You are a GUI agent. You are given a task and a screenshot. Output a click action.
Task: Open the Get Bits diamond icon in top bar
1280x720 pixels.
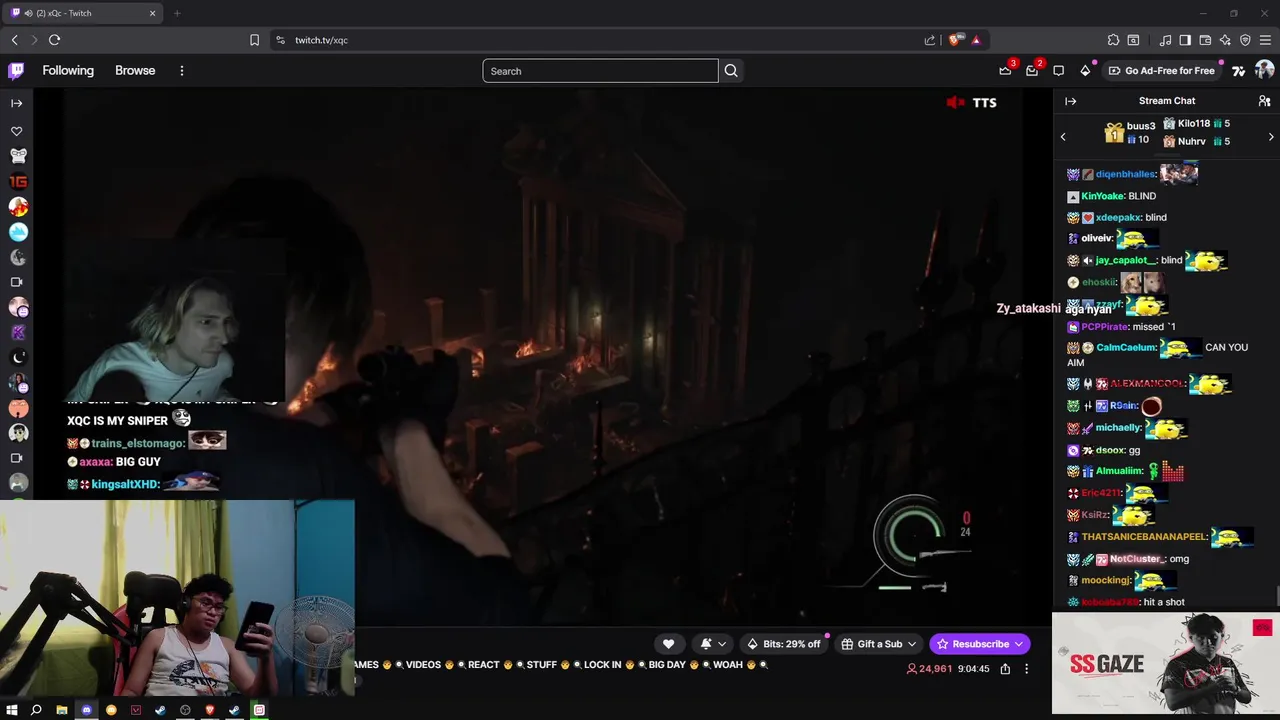coord(1085,71)
